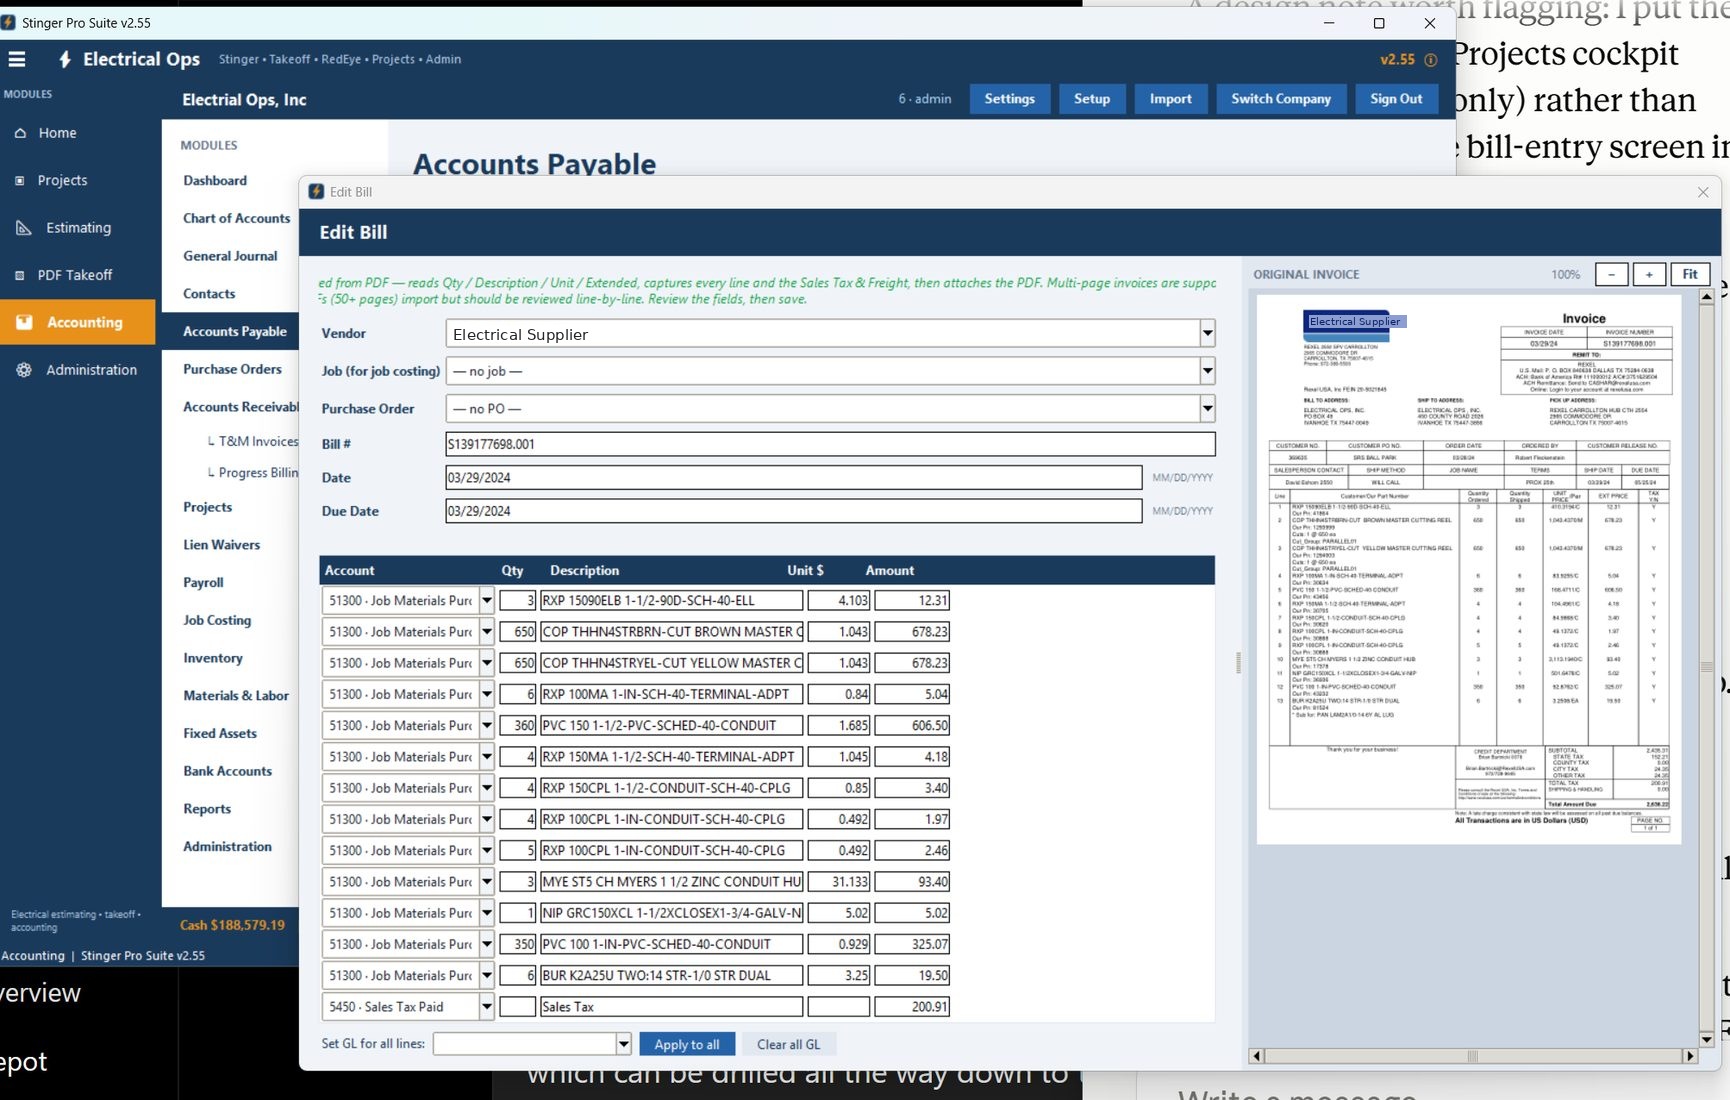Viewport: 1730px width, 1100px height.
Task: Click the invoice preview scroll-down arrow
Action: [x=1706, y=1039]
